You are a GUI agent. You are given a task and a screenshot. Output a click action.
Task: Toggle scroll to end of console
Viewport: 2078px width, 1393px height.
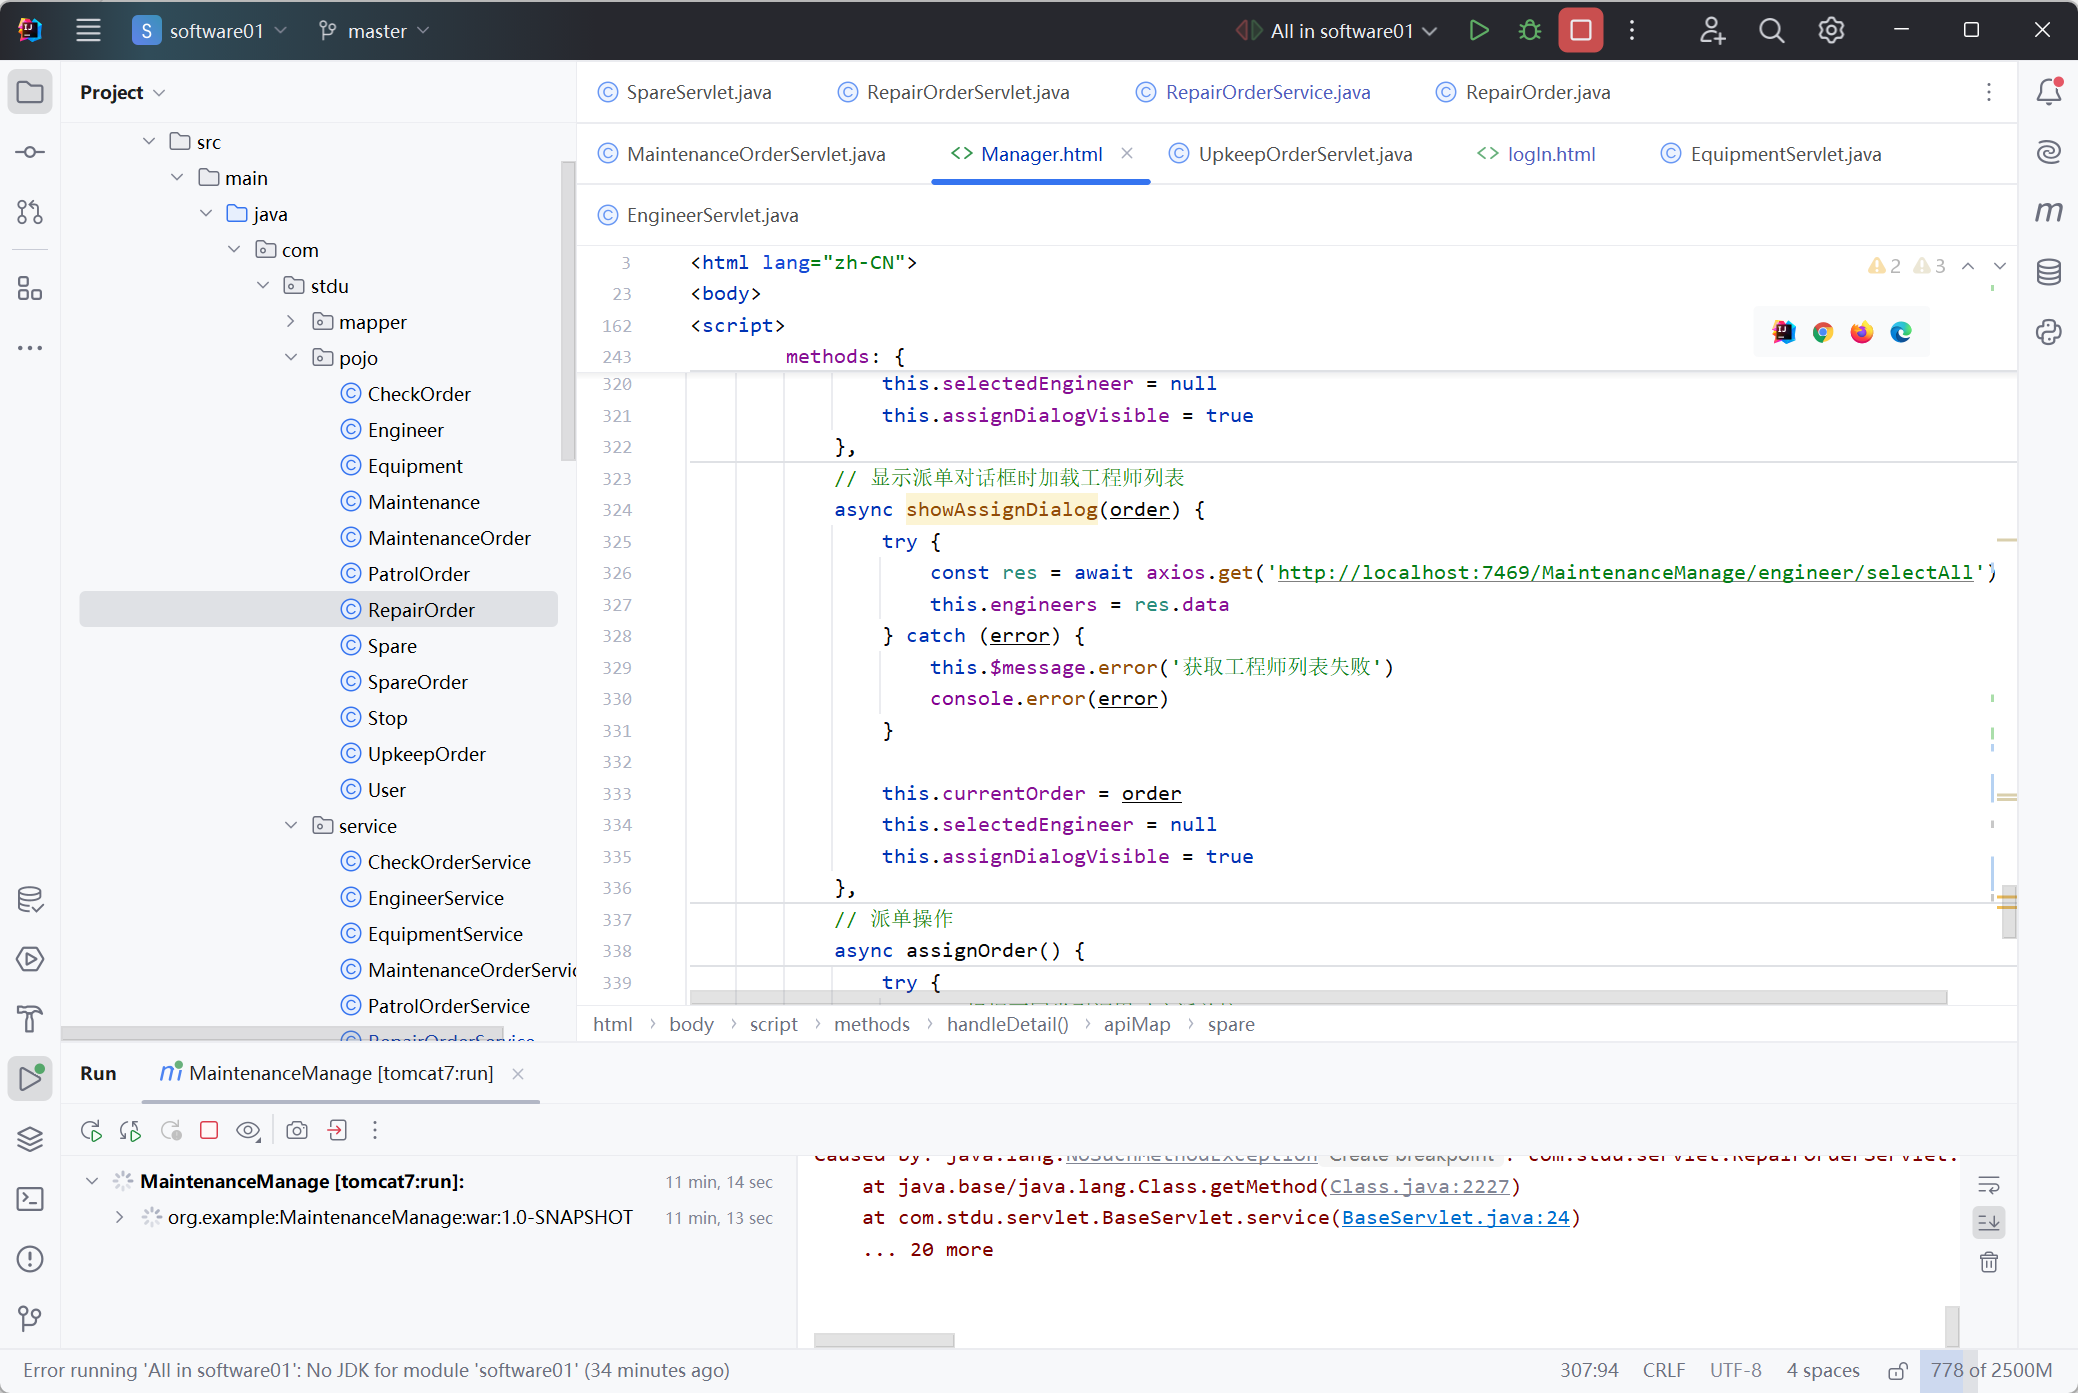[x=1988, y=1222]
